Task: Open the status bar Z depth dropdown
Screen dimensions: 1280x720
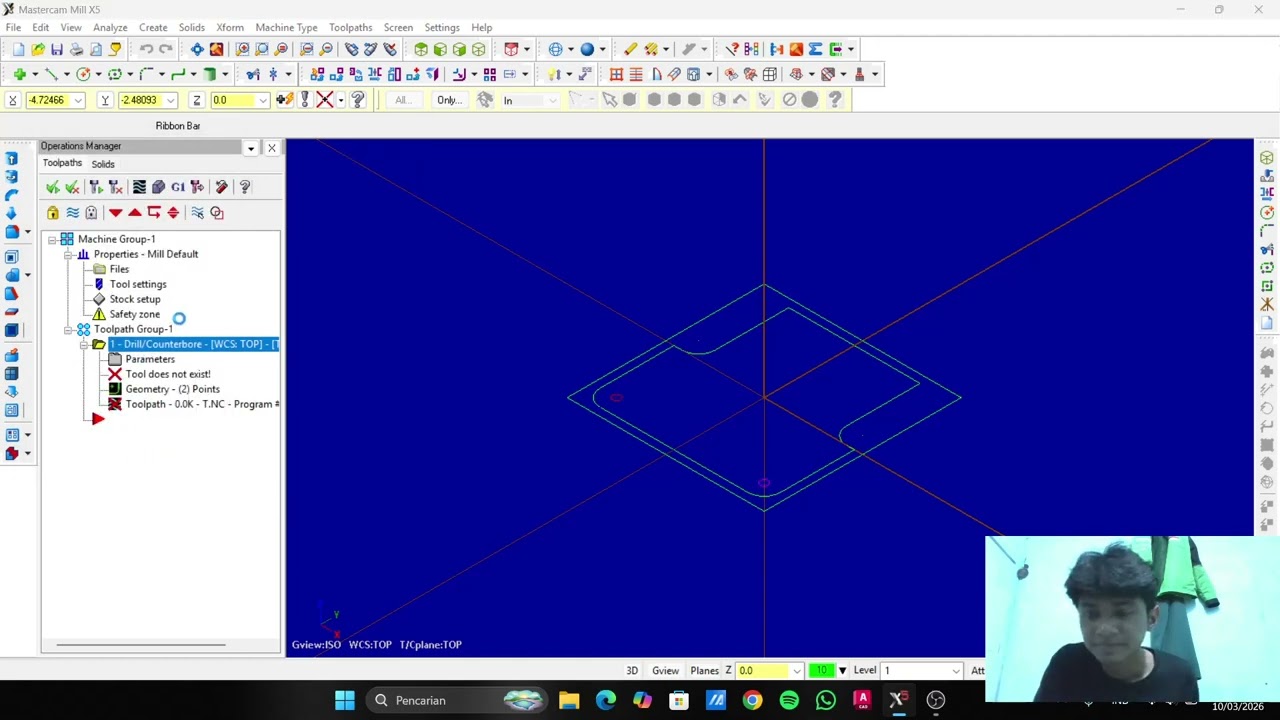Action: [796, 671]
